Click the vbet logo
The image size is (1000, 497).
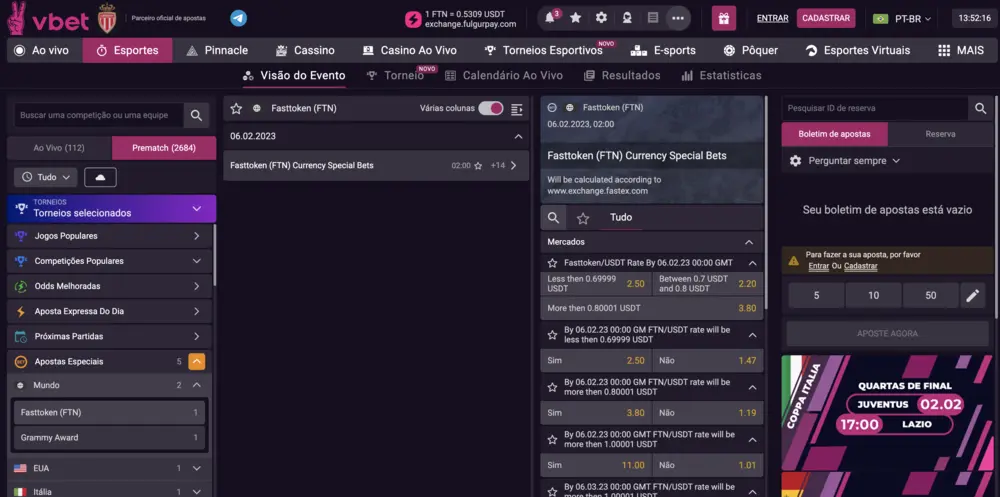click(47, 19)
